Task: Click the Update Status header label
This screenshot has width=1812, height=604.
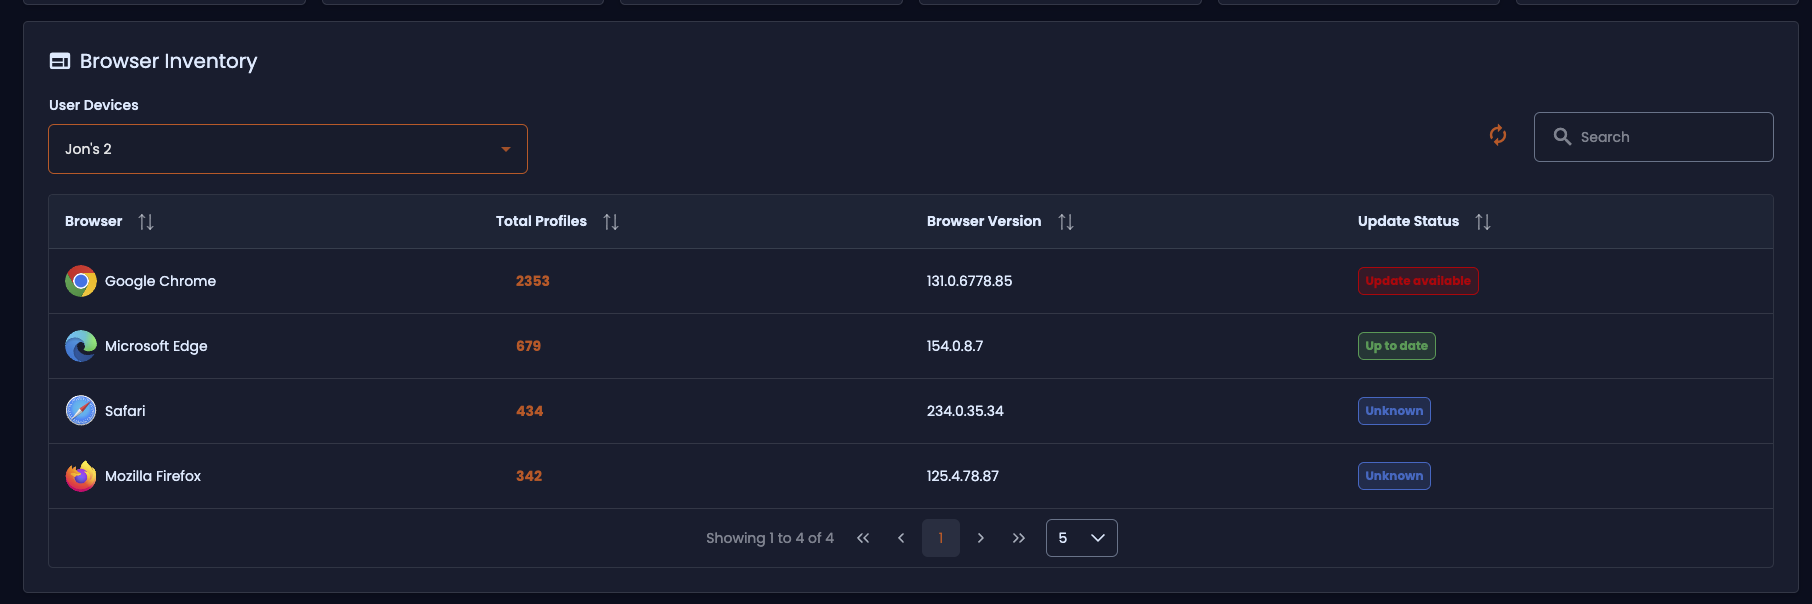Action: coord(1408,221)
